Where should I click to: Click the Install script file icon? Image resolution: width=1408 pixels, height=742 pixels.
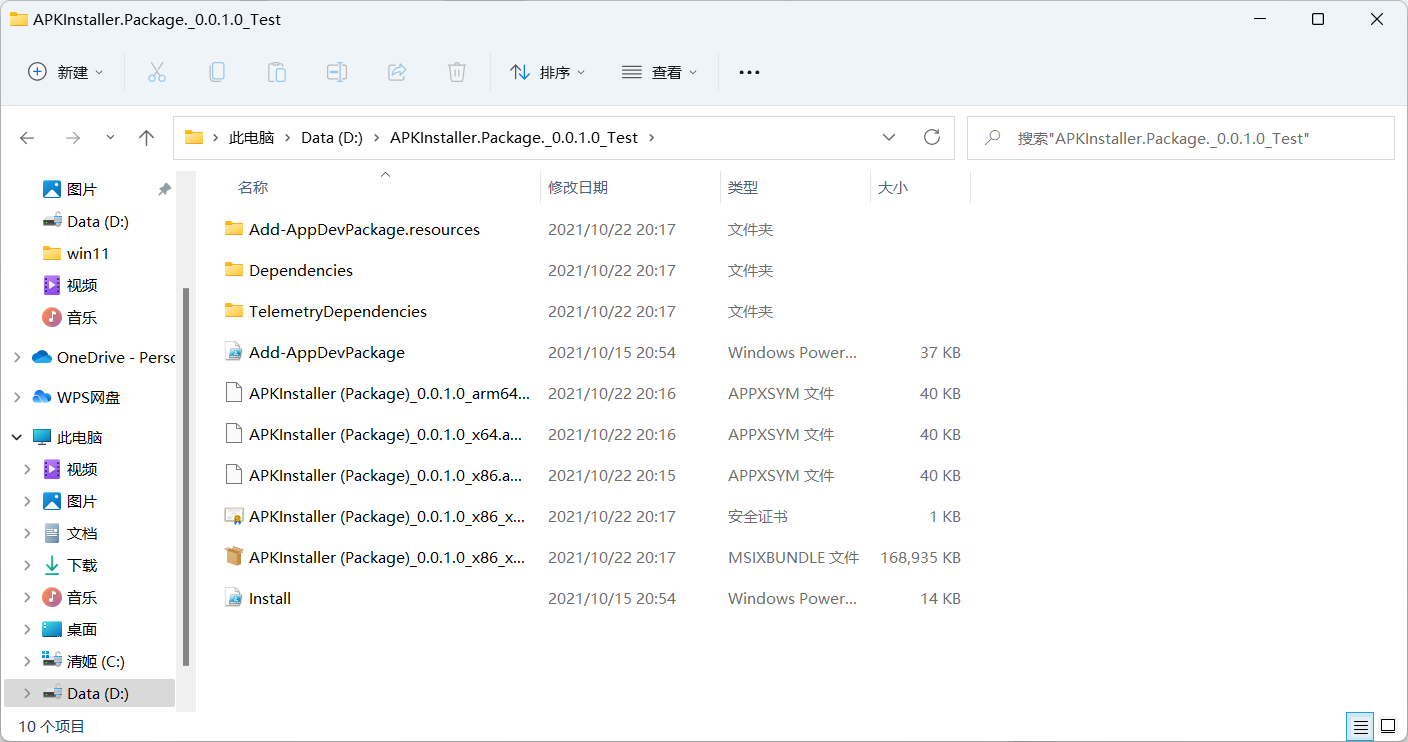pos(234,598)
